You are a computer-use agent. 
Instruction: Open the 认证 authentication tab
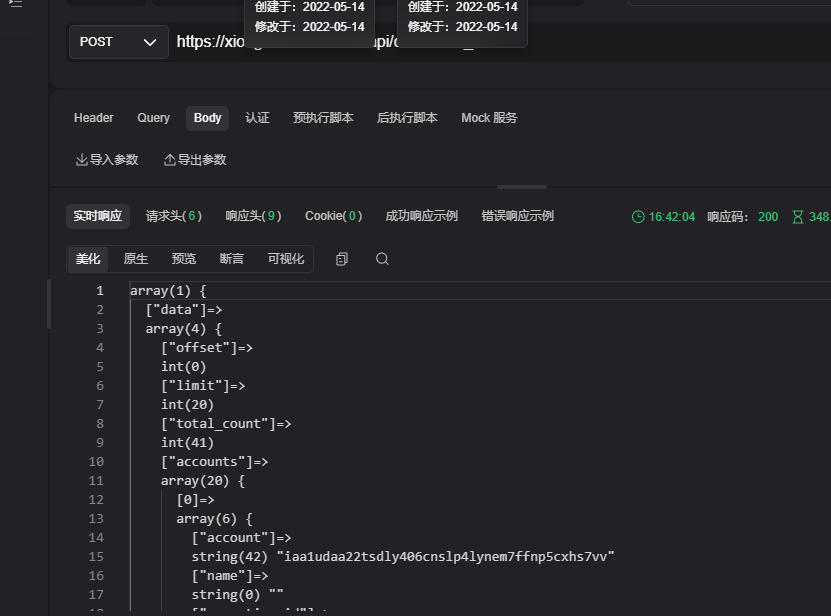pyautogui.click(x=257, y=117)
